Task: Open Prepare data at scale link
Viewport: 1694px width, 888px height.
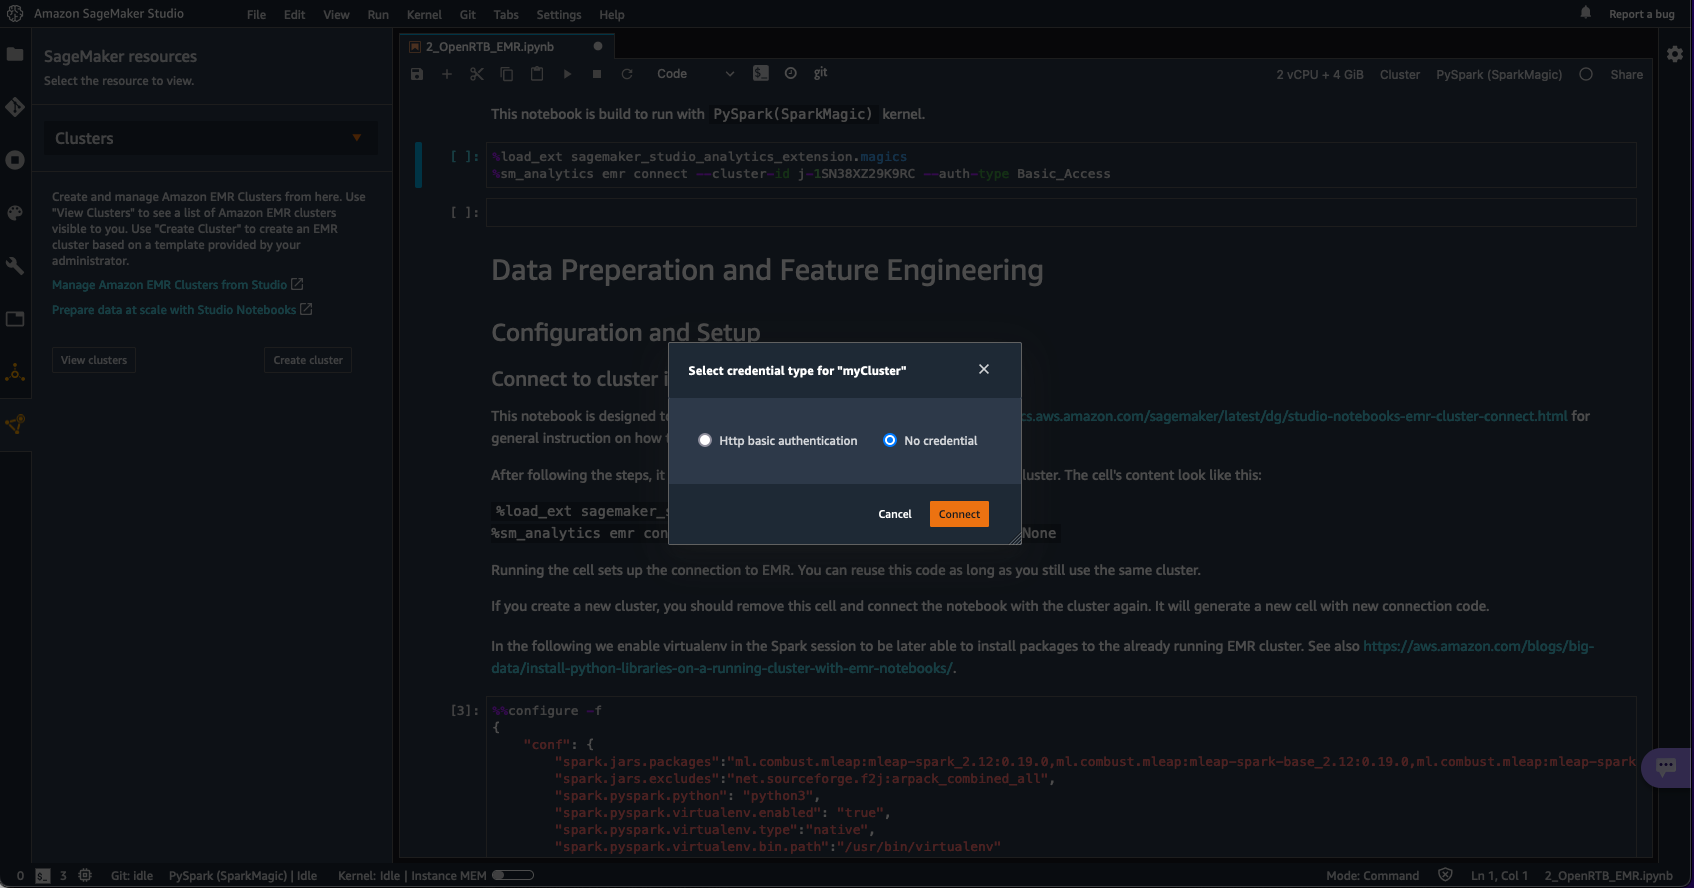Action: pos(182,310)
